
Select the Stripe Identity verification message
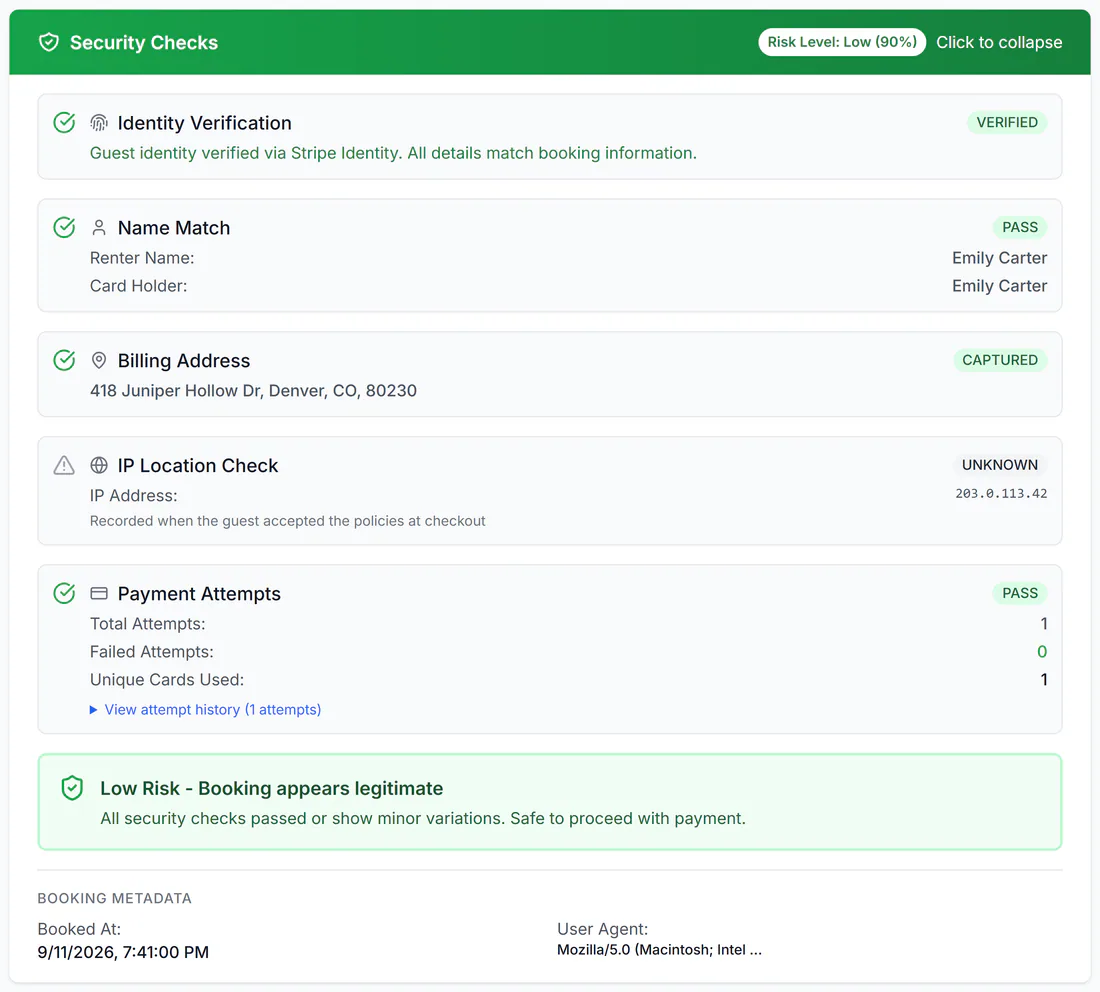tap(393, 153)
